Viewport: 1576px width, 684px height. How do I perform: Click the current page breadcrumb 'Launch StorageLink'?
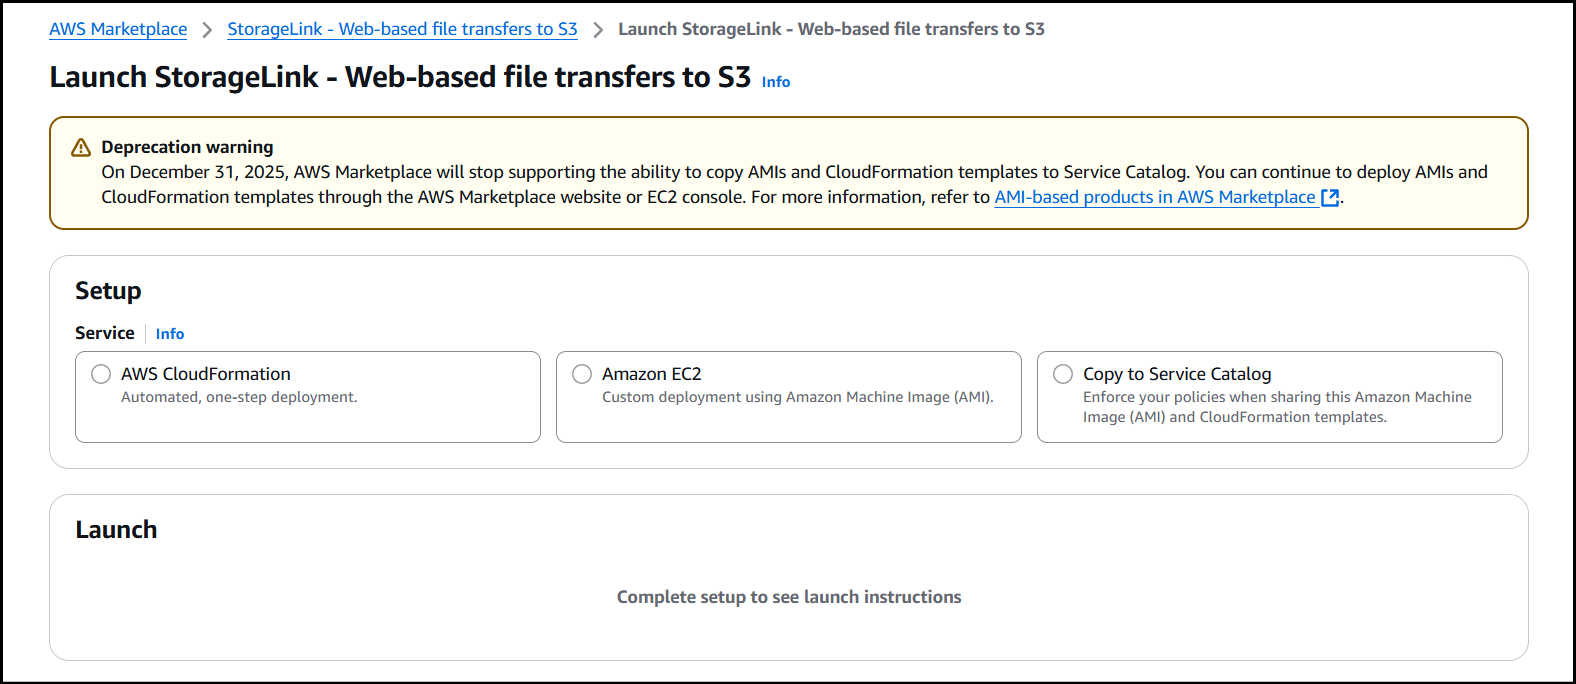click(x=830, y=29)
